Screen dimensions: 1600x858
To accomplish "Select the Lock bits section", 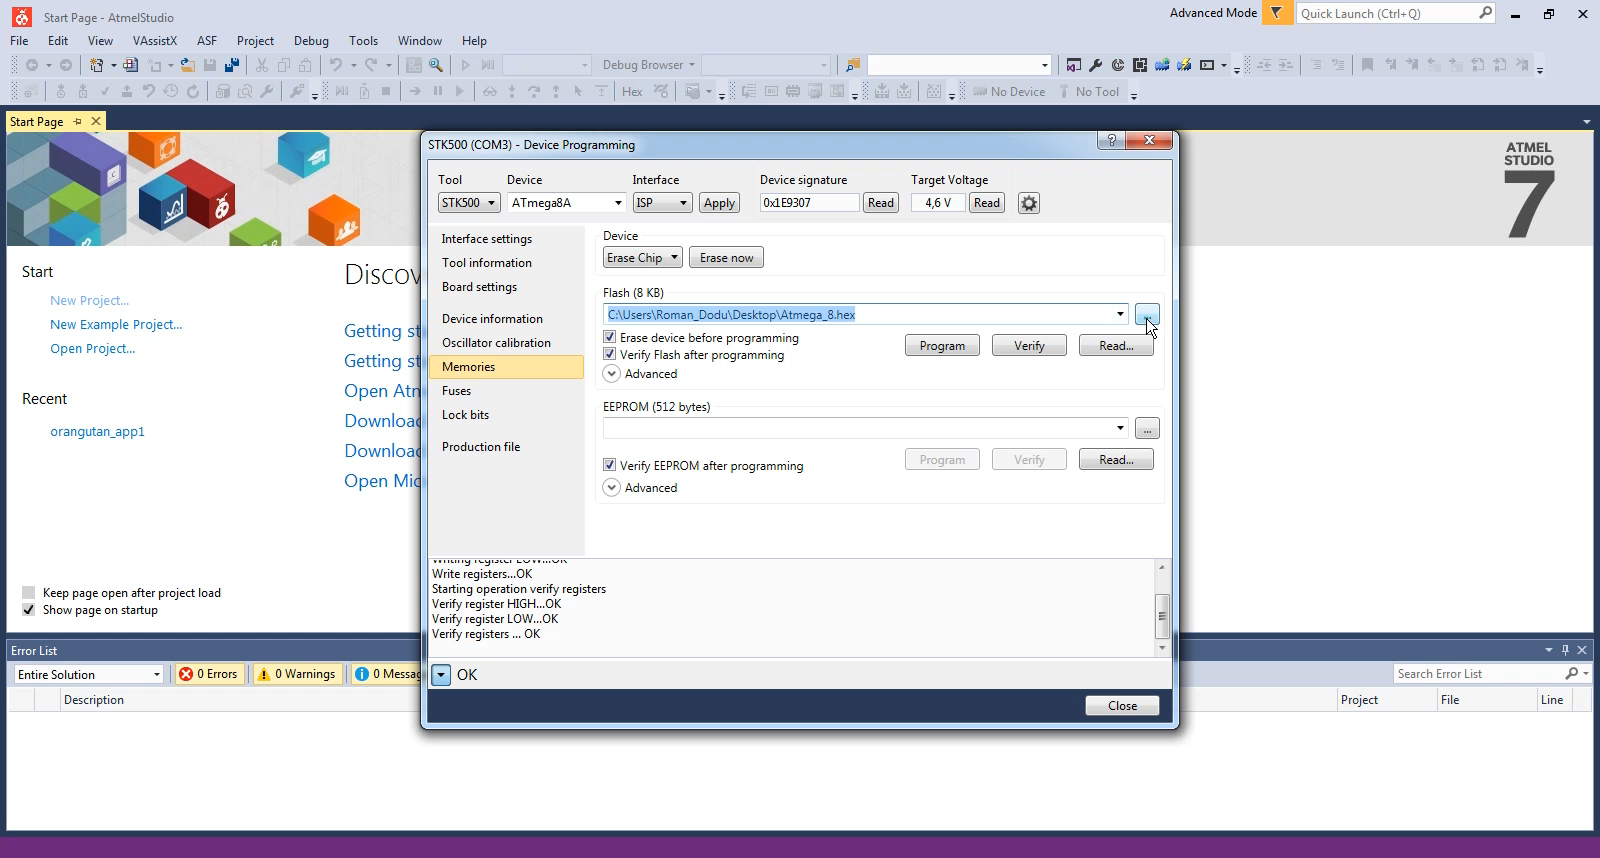I will (506, 415).
